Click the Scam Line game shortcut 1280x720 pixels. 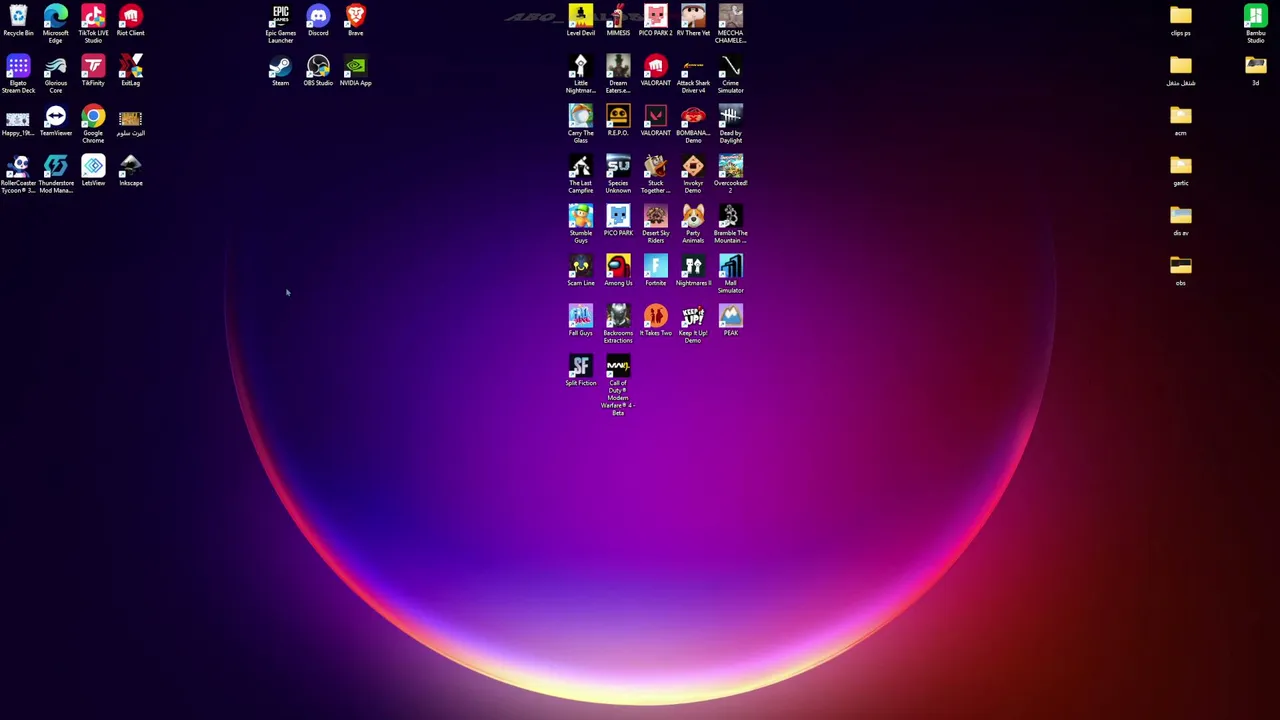click(581, 270)
